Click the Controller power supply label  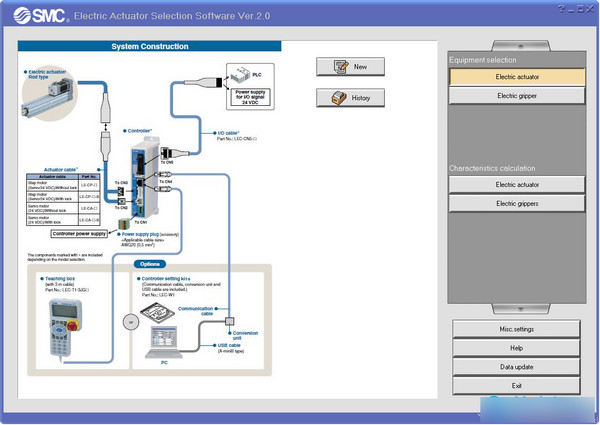click(x=79, y=233)
